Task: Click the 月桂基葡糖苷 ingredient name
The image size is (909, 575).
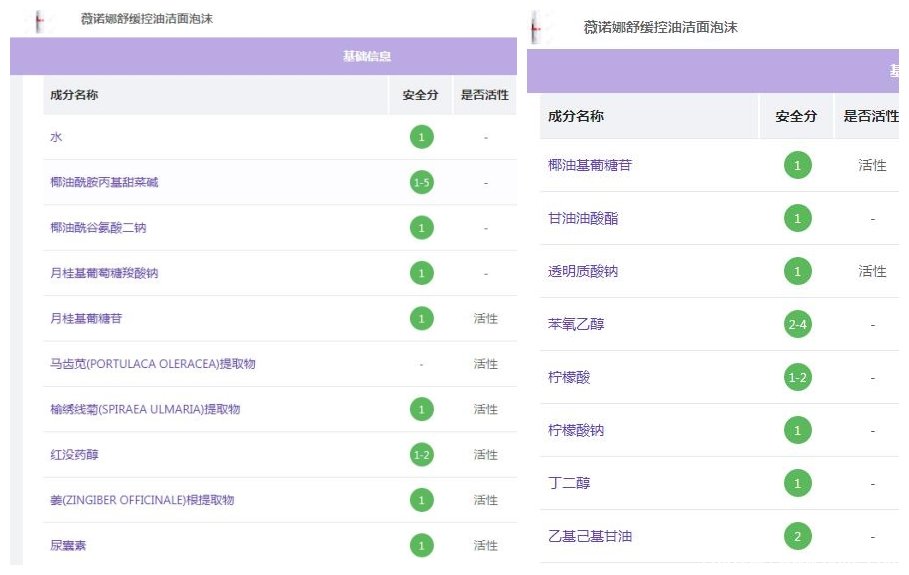Action: [86, 318]
